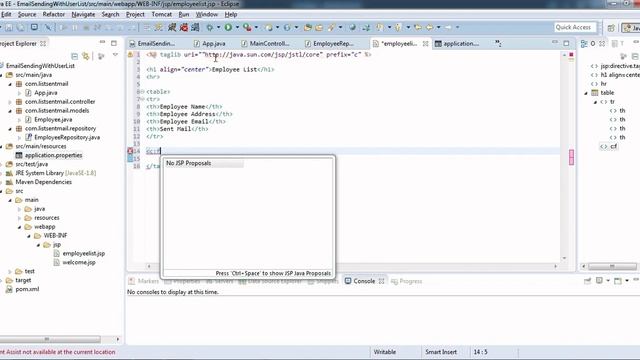Restart Tomcat using the third cat icon

[196, 27]
